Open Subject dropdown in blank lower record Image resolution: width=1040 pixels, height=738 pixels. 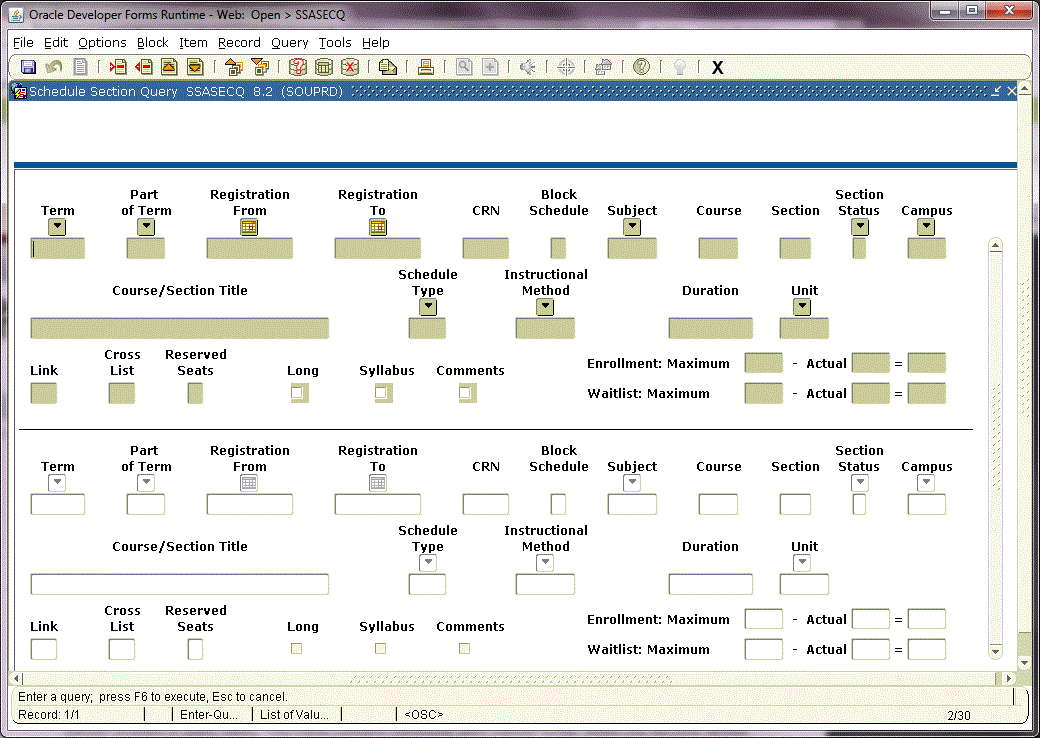[x=632, y=483]
